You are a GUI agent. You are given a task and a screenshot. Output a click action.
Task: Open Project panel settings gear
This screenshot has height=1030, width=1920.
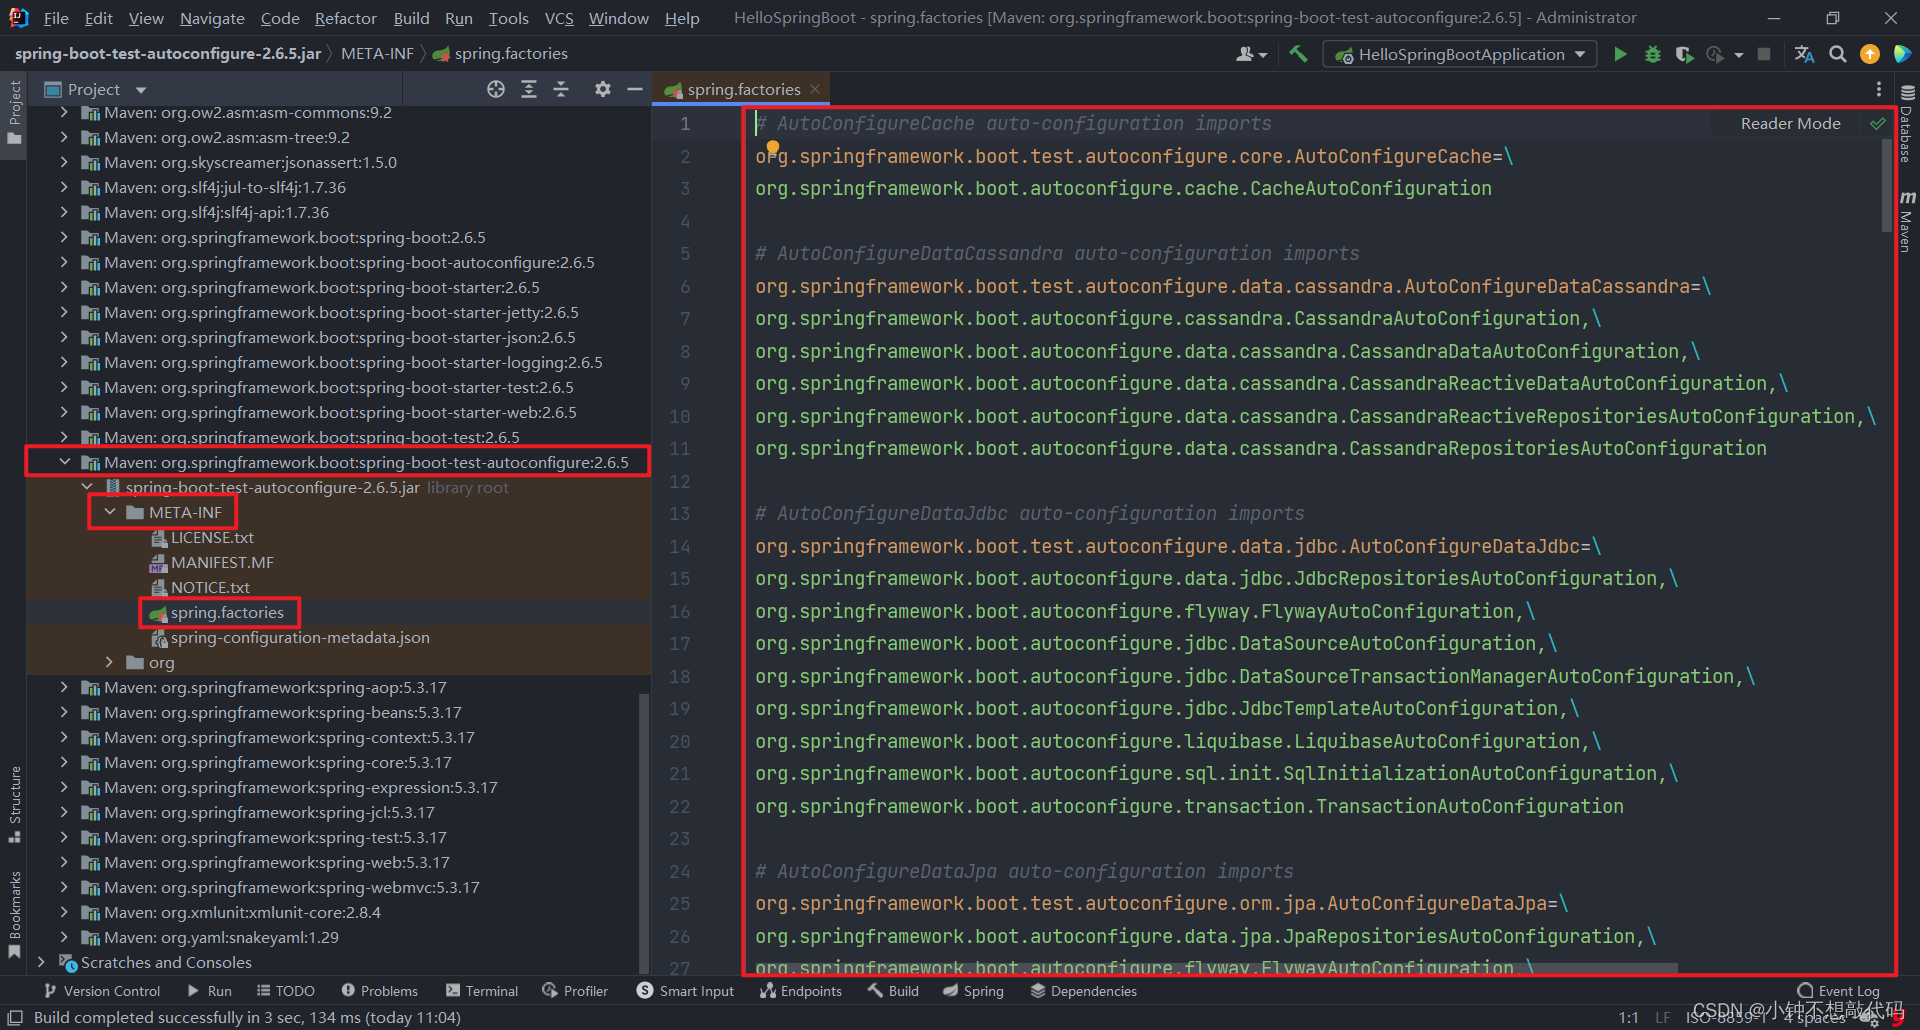[x=602, y=89]
